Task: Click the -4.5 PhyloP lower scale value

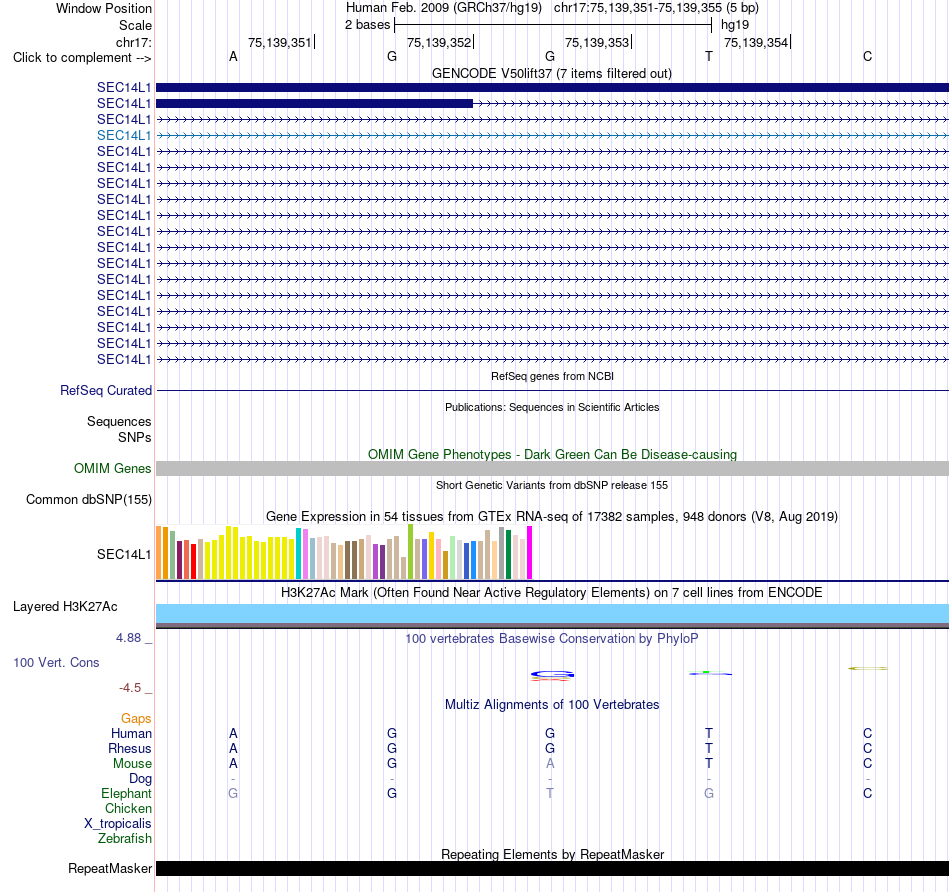Action: pyautogui.click(x=130, y=688)
